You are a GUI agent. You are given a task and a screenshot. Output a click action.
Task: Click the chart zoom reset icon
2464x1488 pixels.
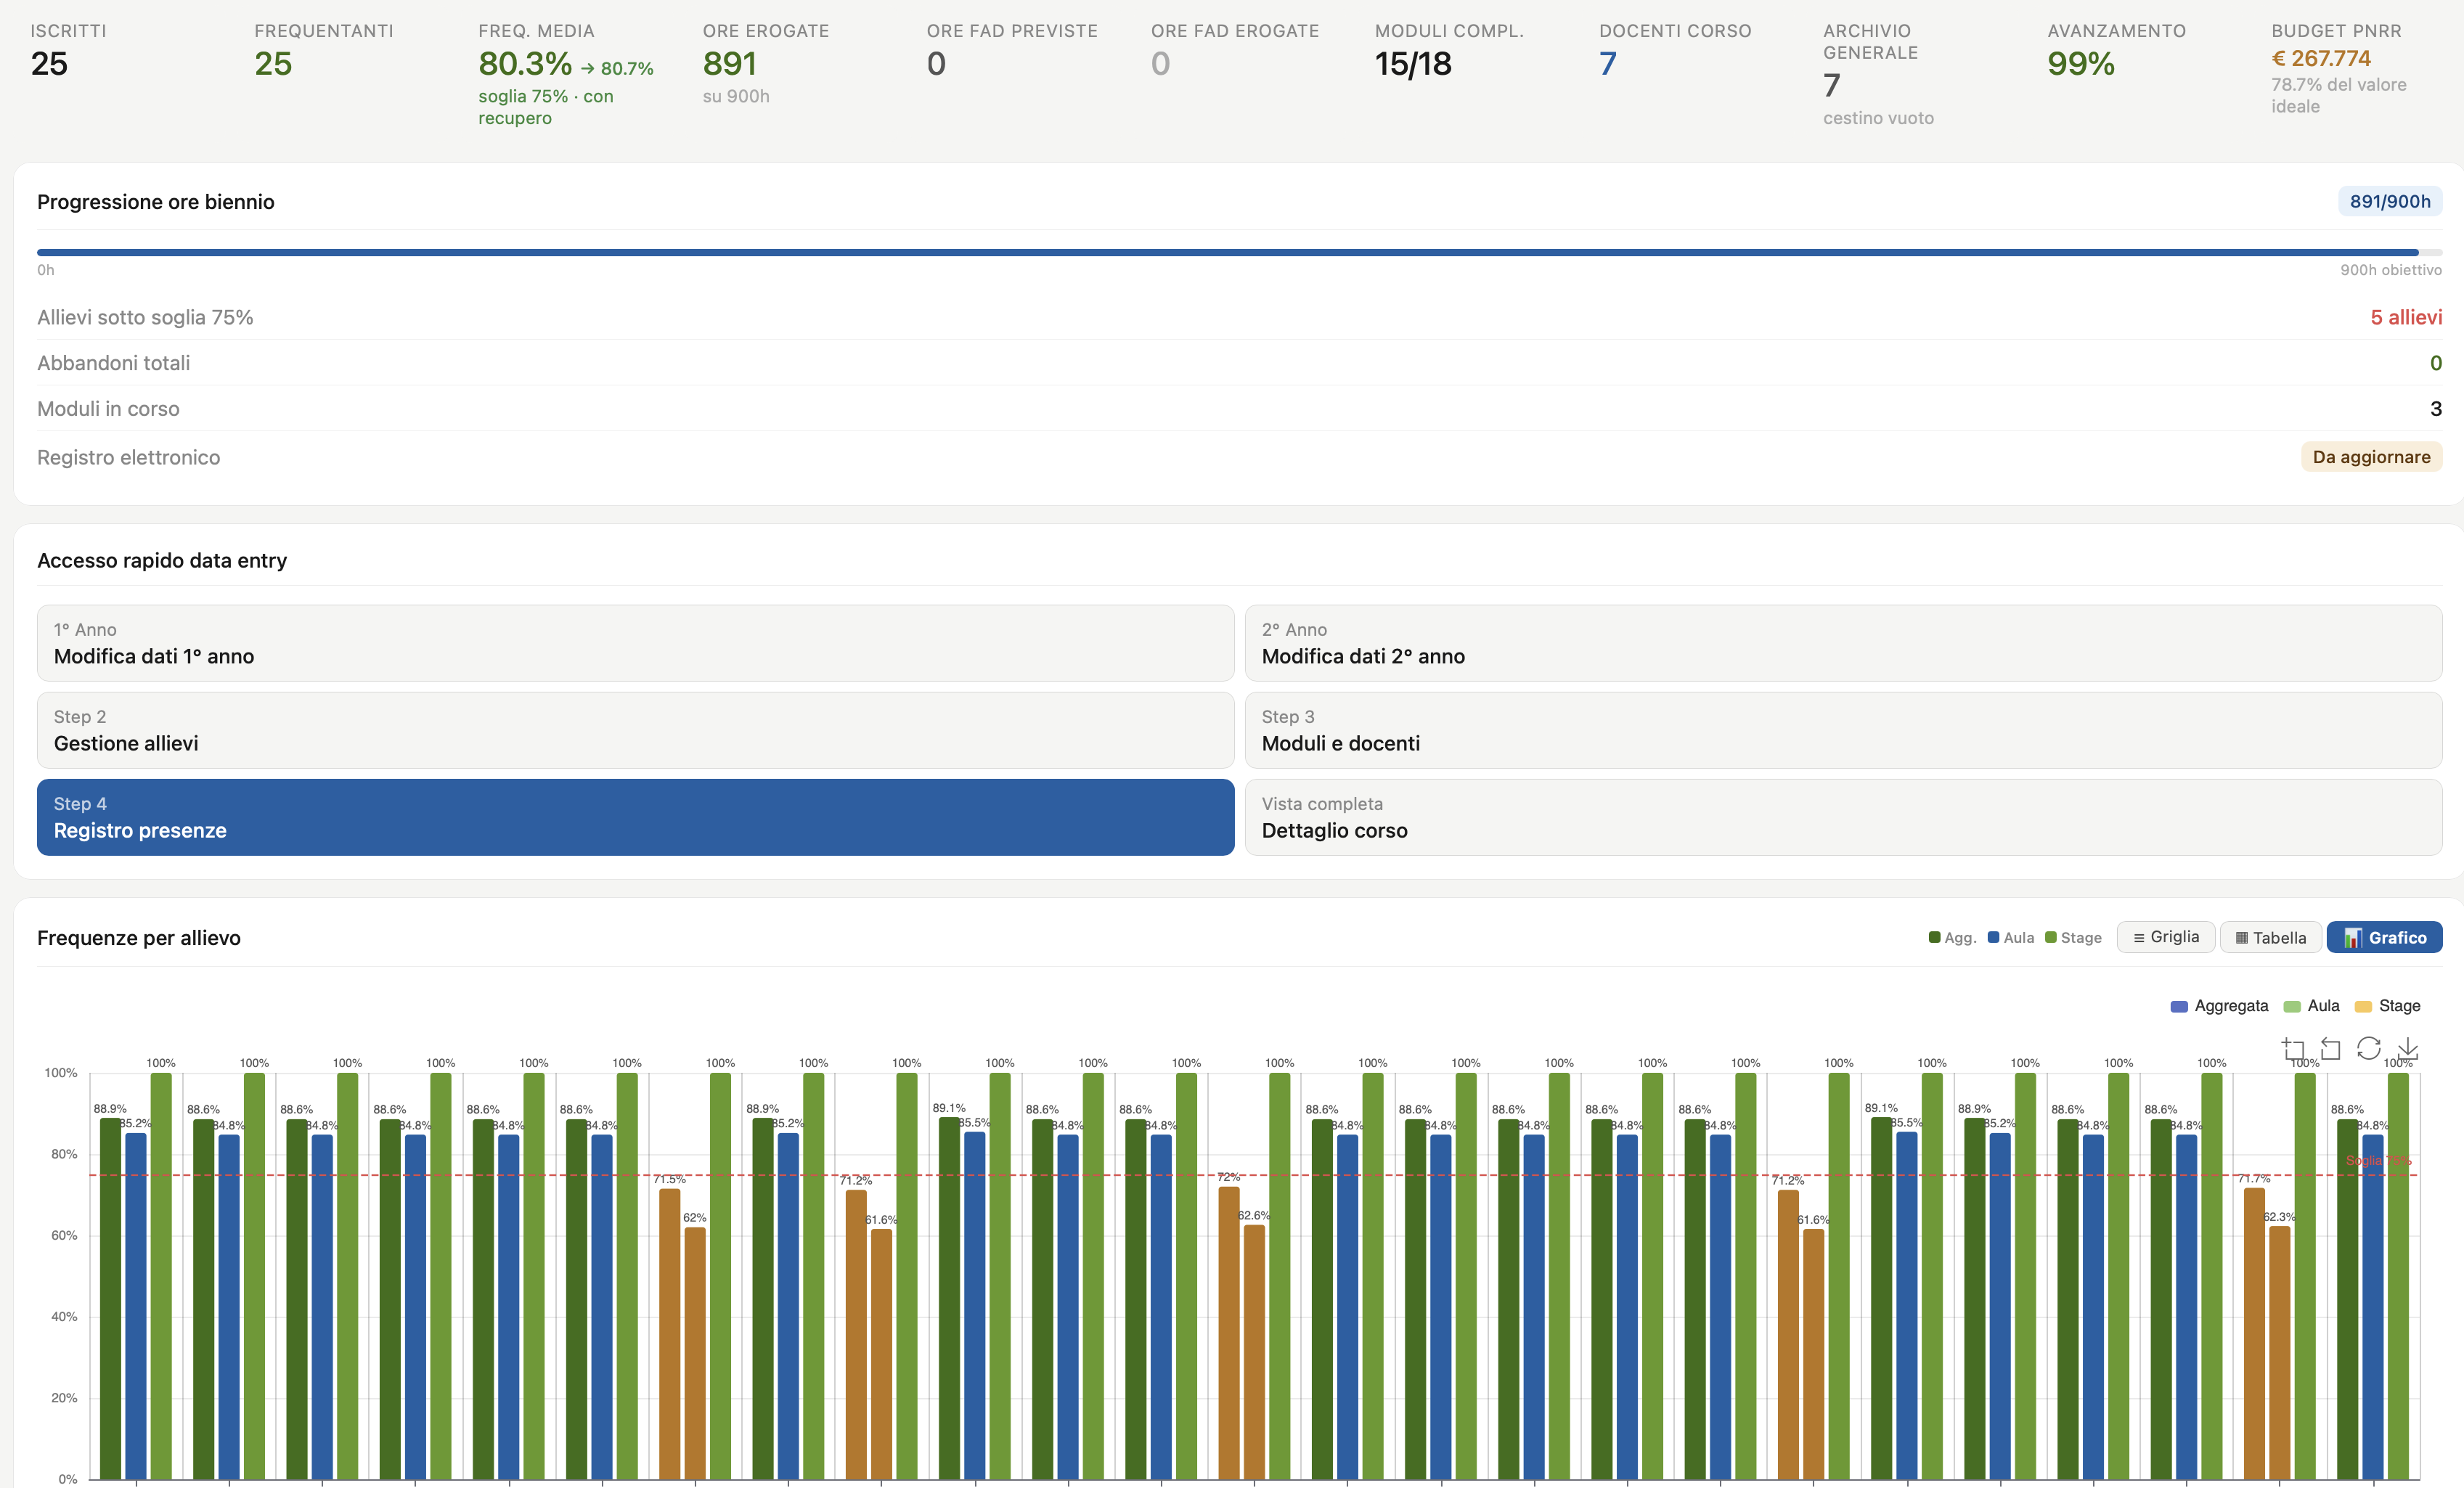coord(2331,1049)
